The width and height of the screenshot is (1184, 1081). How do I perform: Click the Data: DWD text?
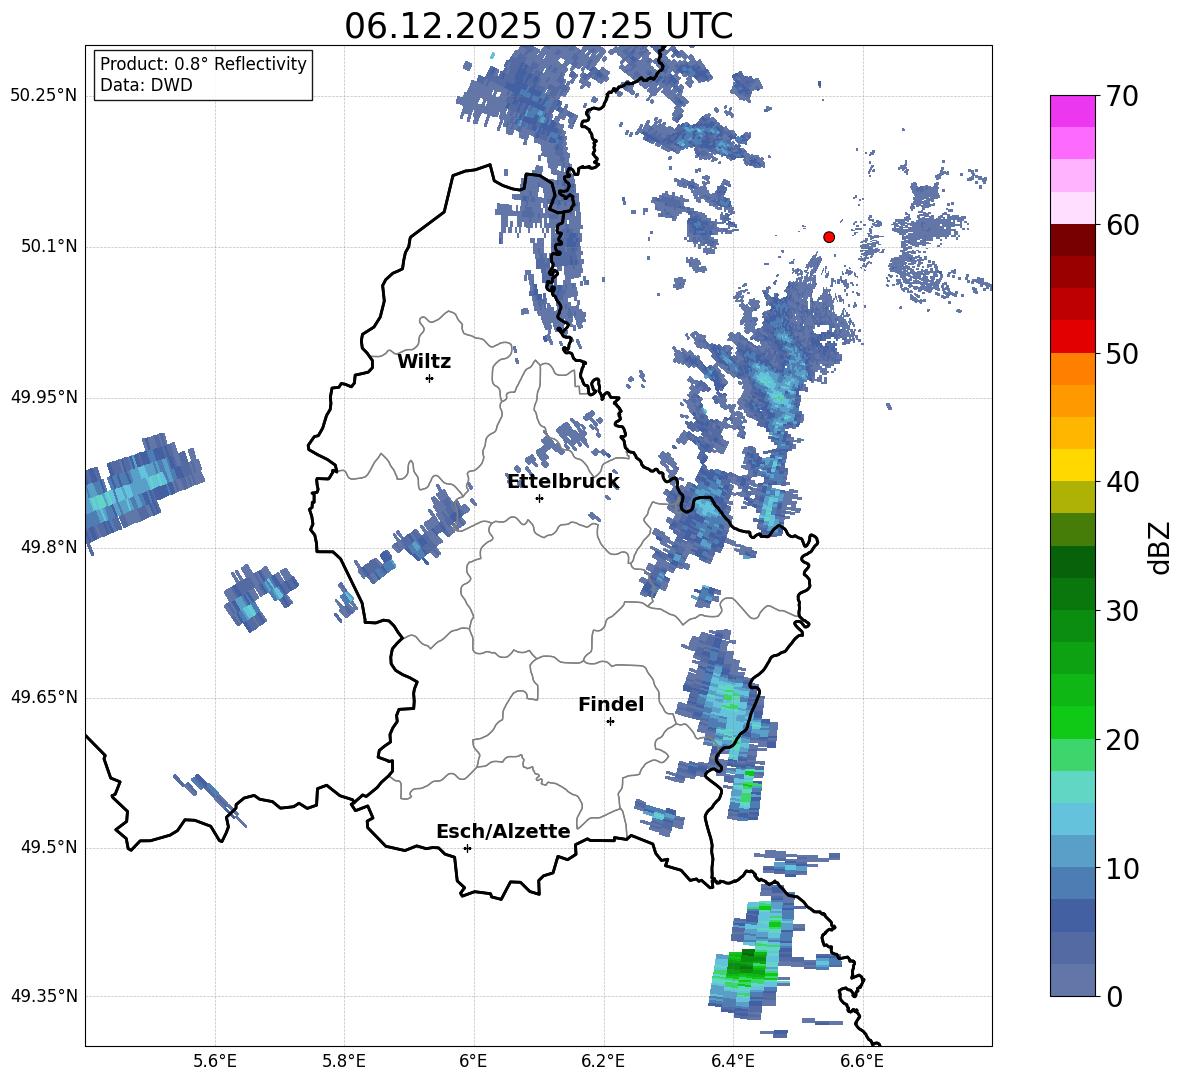click(x=146, y=85)
